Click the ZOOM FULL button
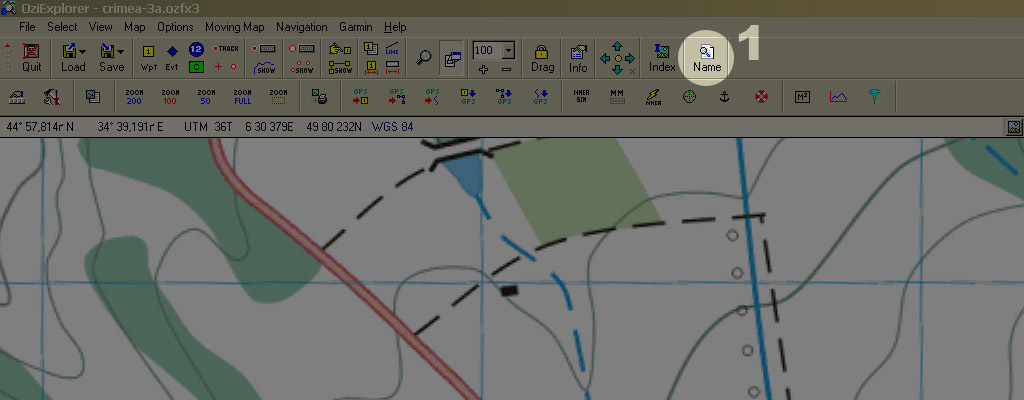Screen dimensions: 1024x400 pyautogui.click(x=242, y=96)
